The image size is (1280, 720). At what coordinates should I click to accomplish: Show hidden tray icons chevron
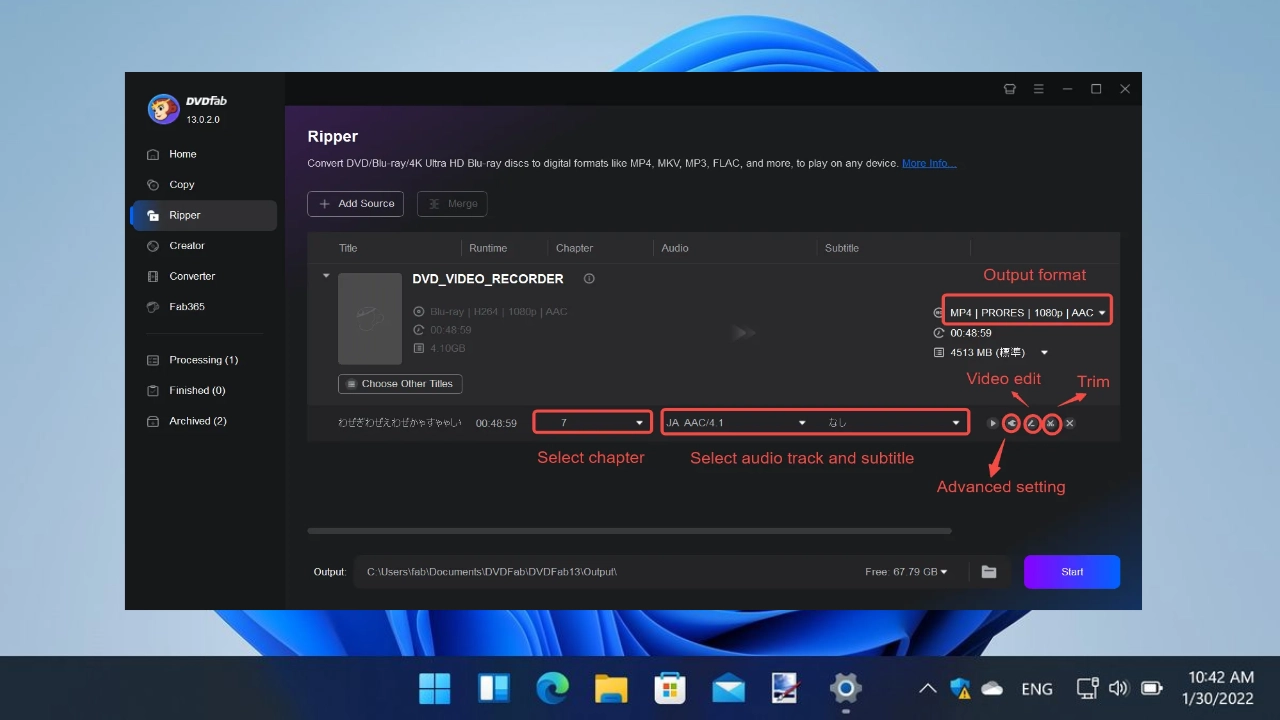coord(927,688)
